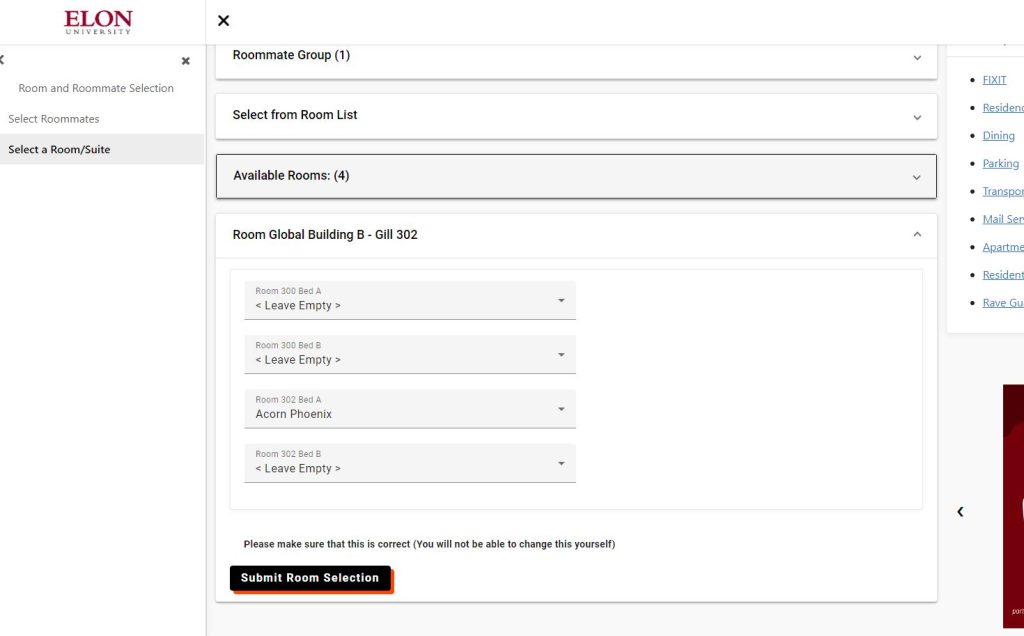Image resolution: width=1024 pixels, height=636 pixels.
Task: Open the FIXIT link
Action: tap(994, 80)
